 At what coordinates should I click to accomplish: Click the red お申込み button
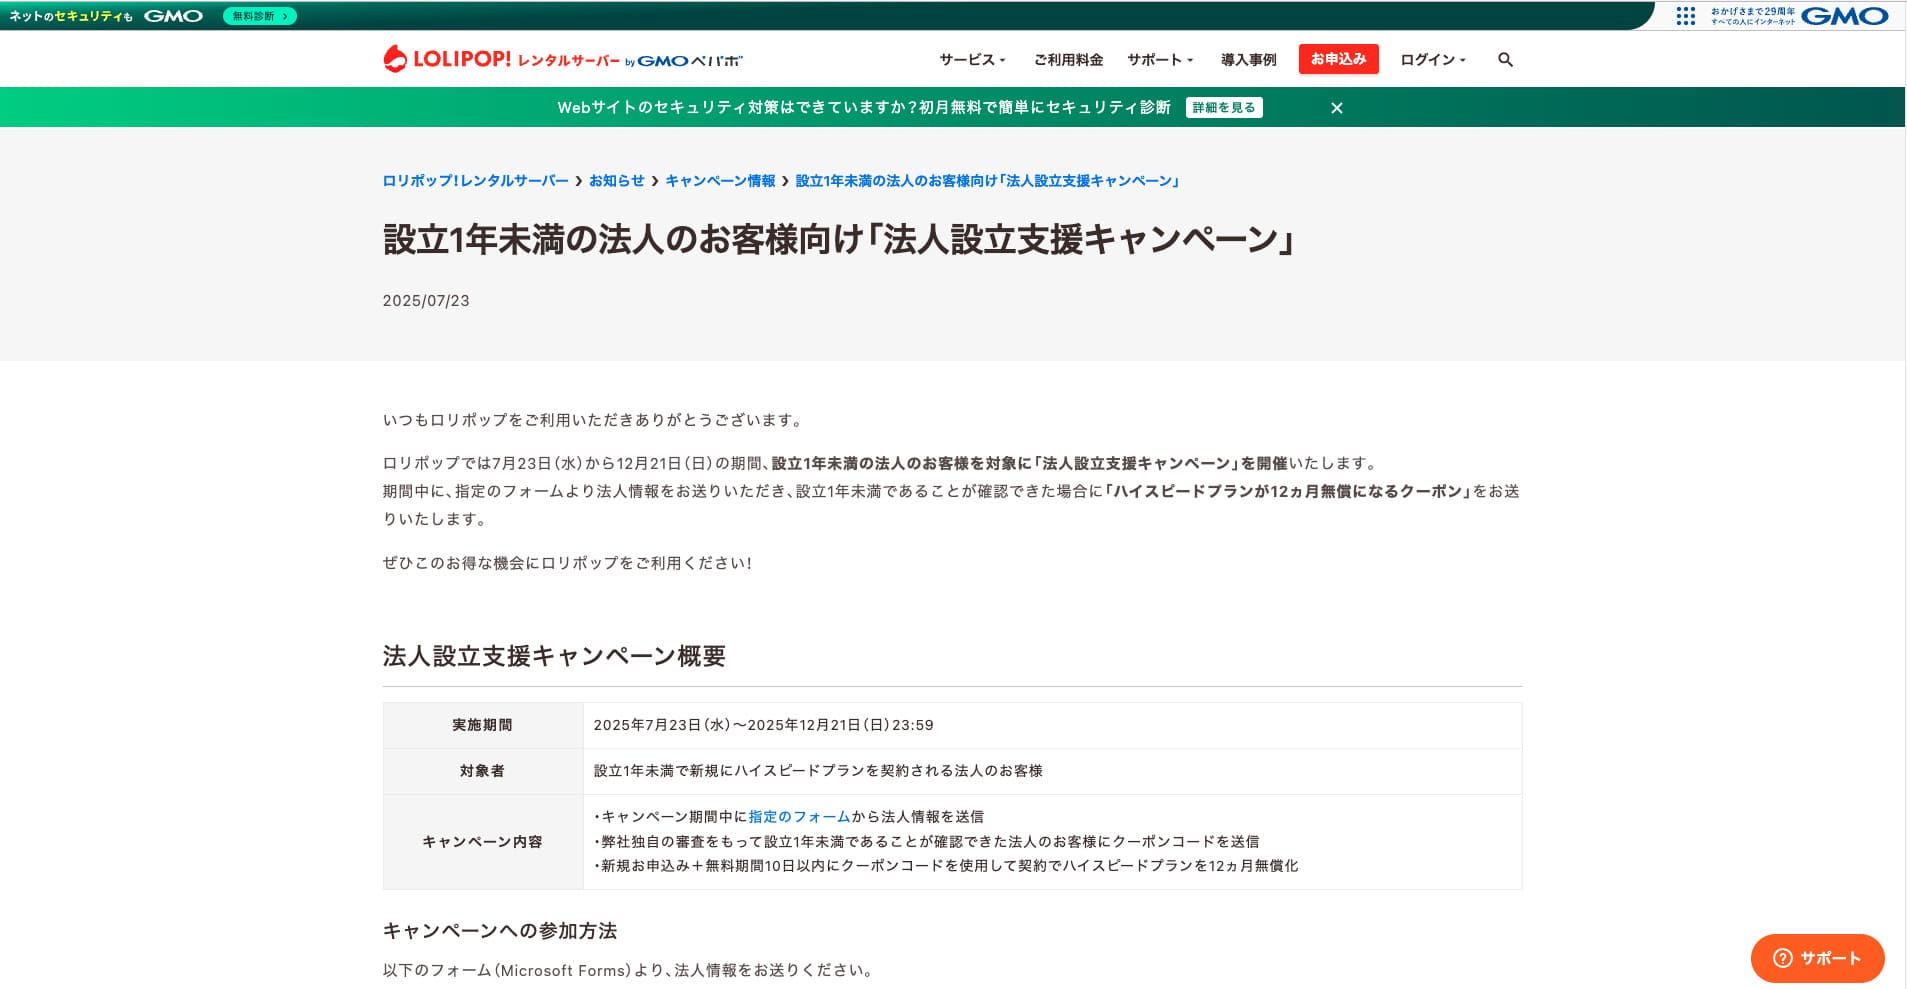[1338, 59]
